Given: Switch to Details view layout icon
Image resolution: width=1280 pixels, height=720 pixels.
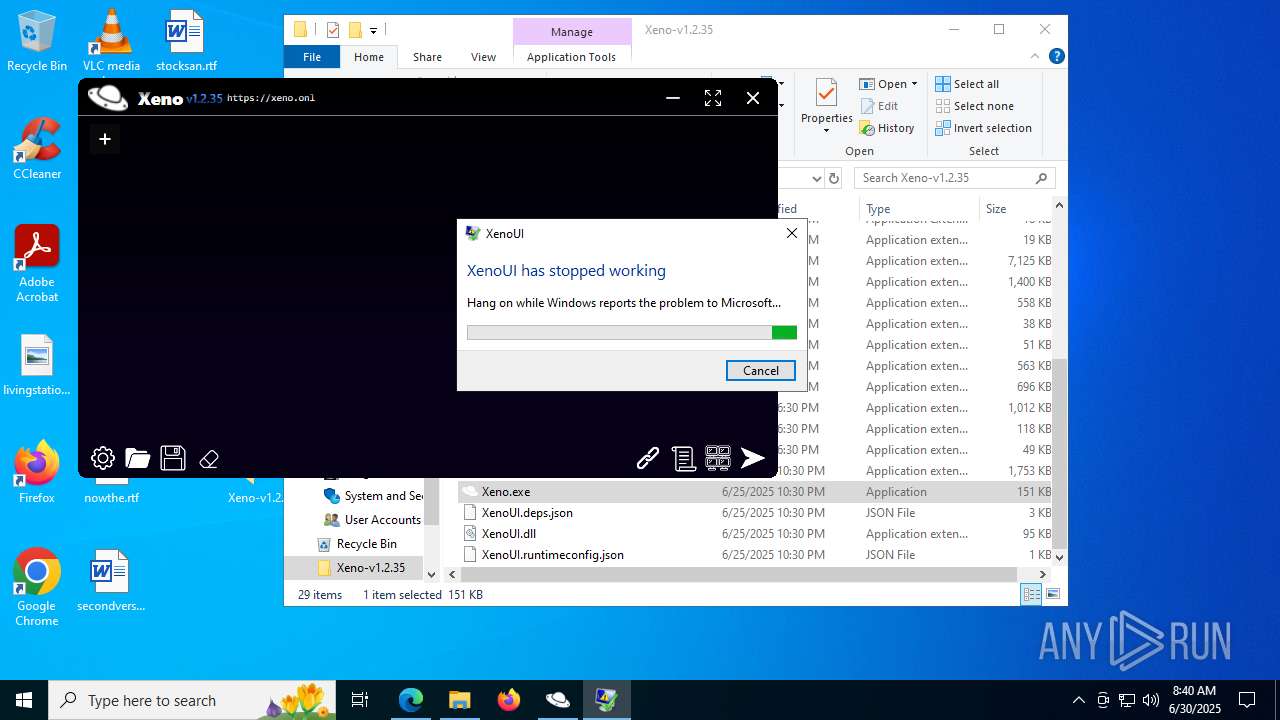Looking at the screenshot, I should (1031, 595).
